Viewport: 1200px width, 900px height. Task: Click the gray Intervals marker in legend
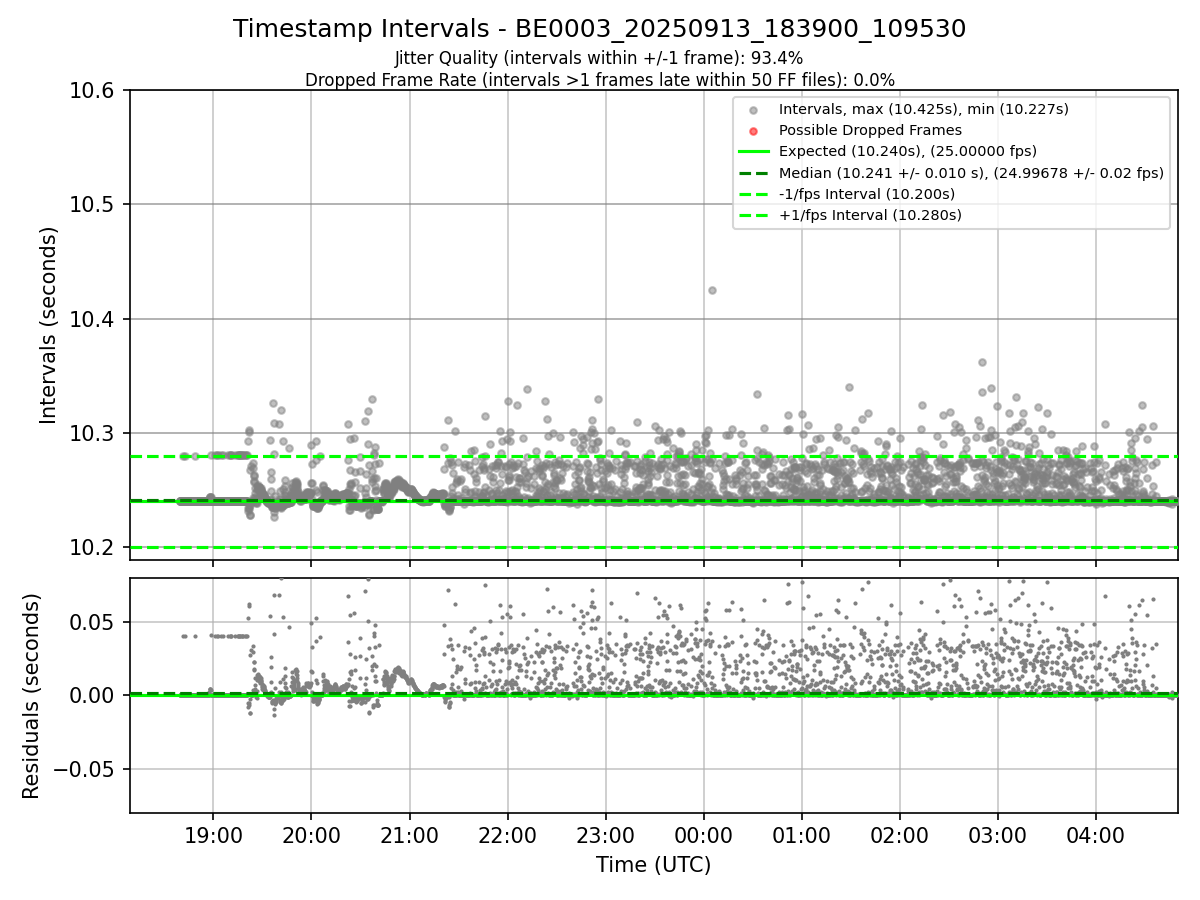754,110
